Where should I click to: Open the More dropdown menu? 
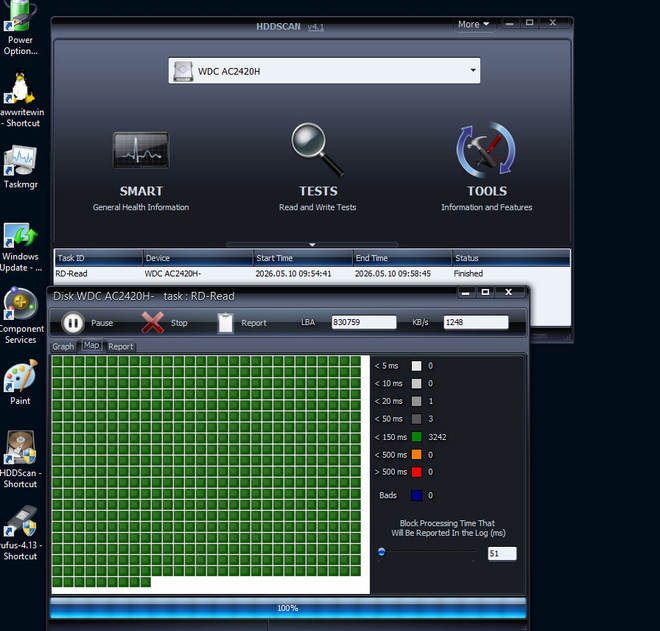(x=473, y=24)
